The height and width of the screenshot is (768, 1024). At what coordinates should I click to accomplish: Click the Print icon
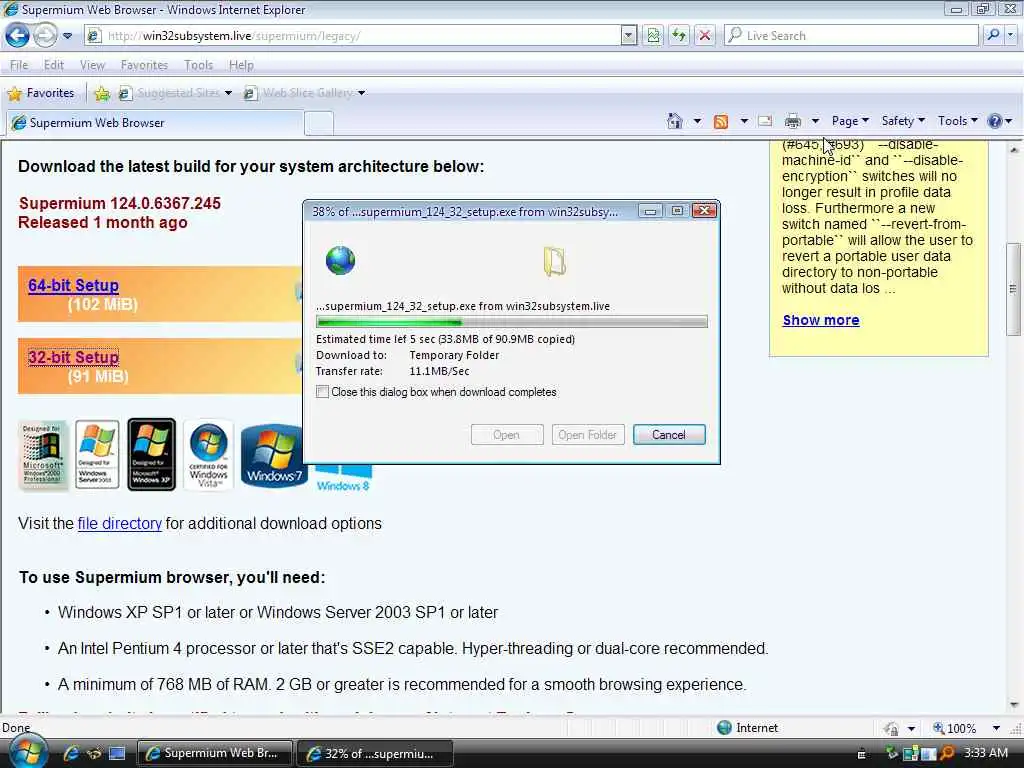coord(793,121)
